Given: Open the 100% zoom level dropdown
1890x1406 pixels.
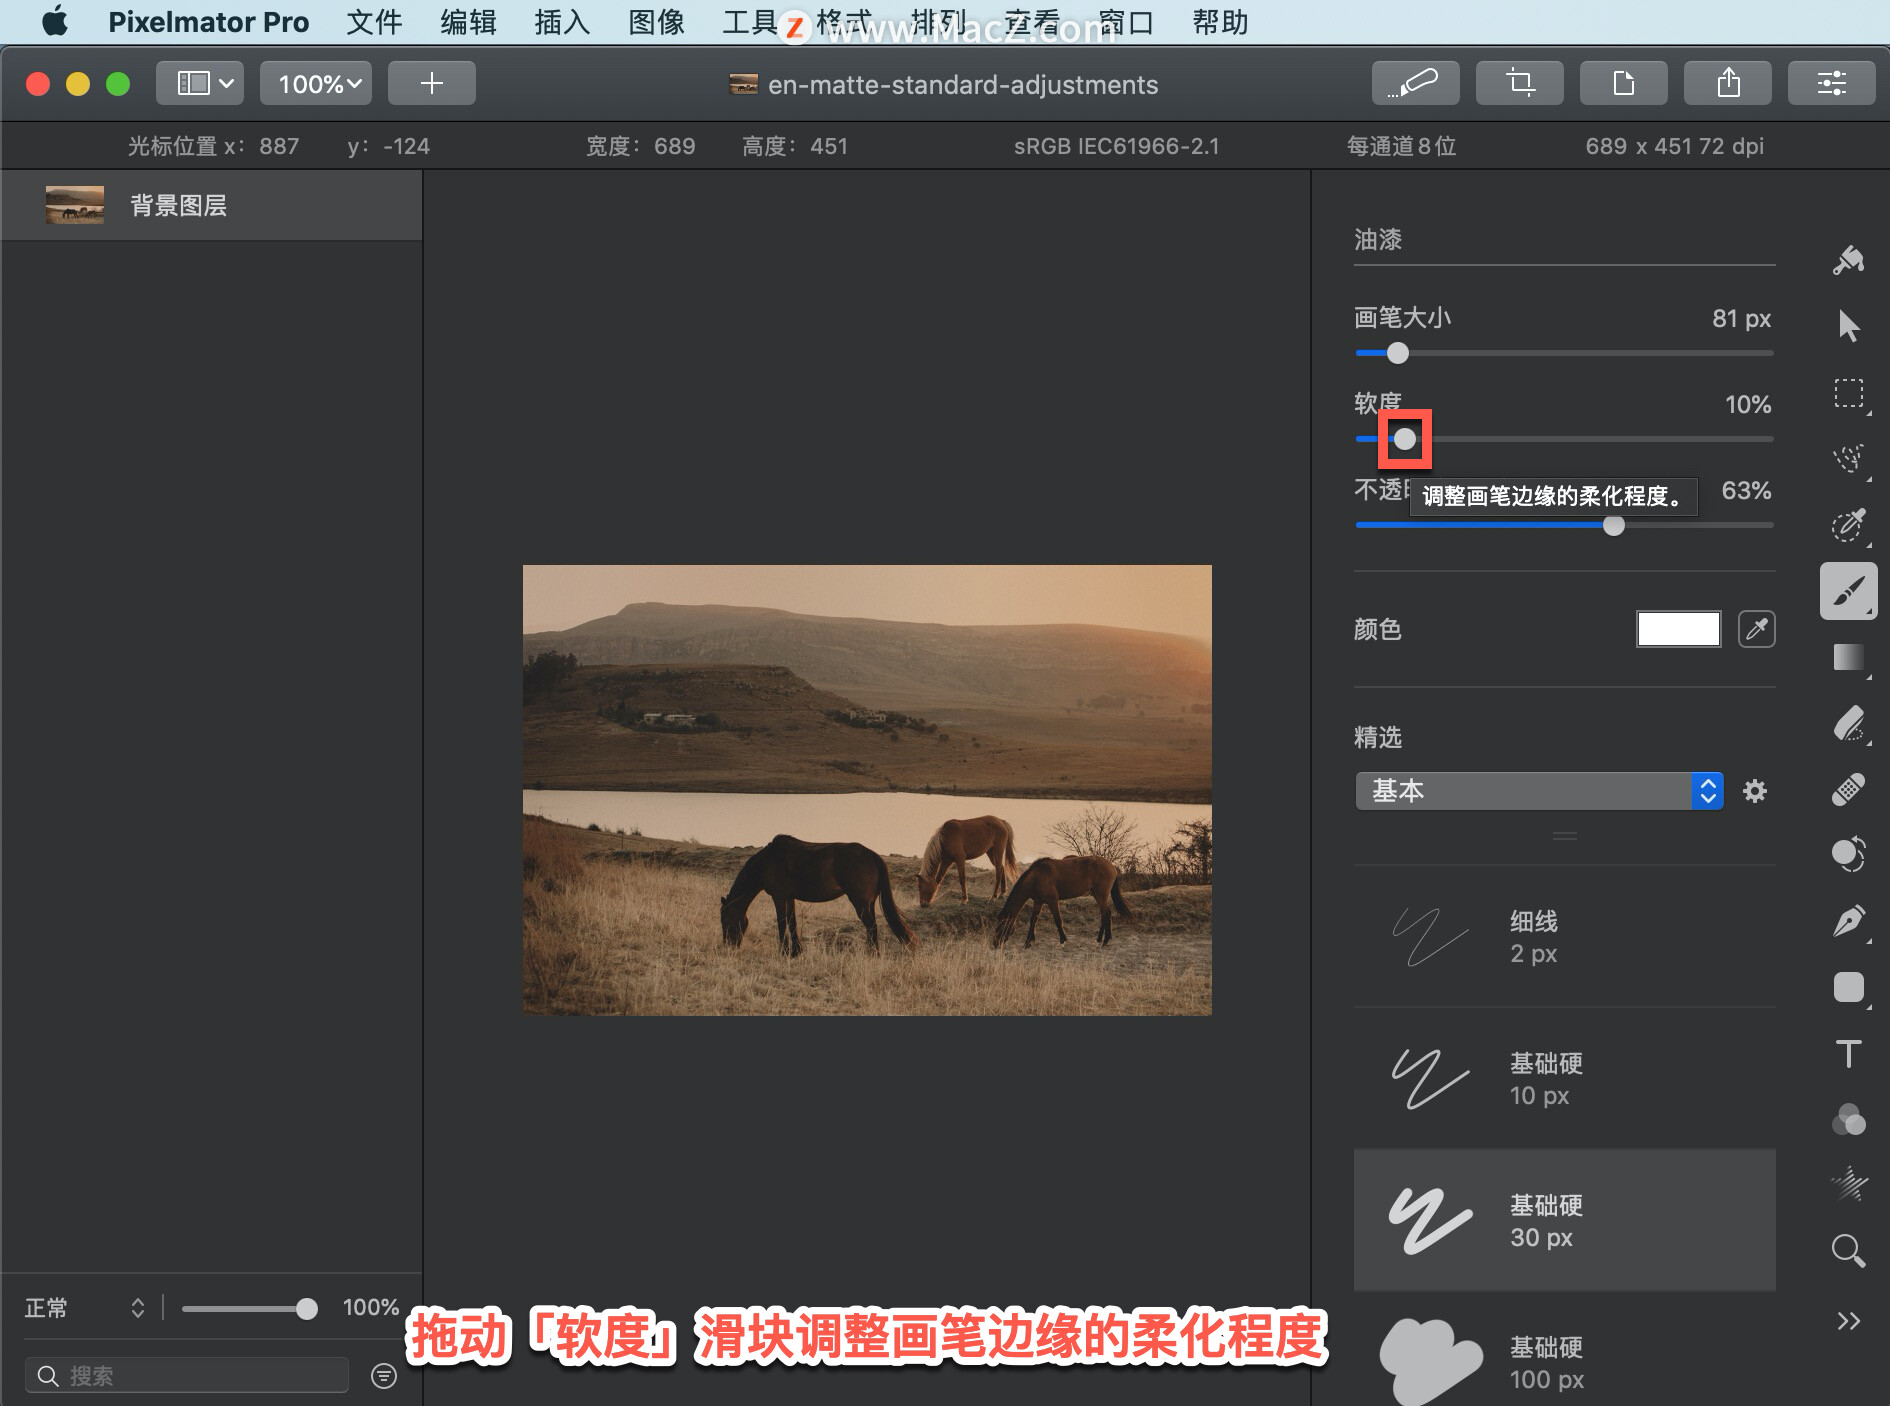Looking at the screenshot, I should [x=316, y=83].
